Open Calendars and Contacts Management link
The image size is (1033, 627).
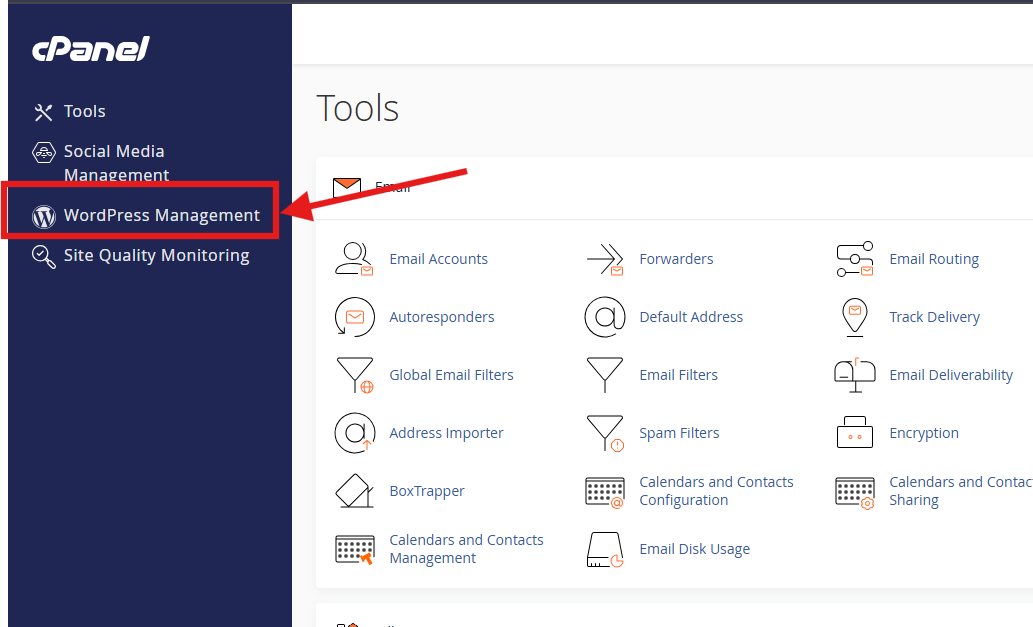[x=466, y=549]
